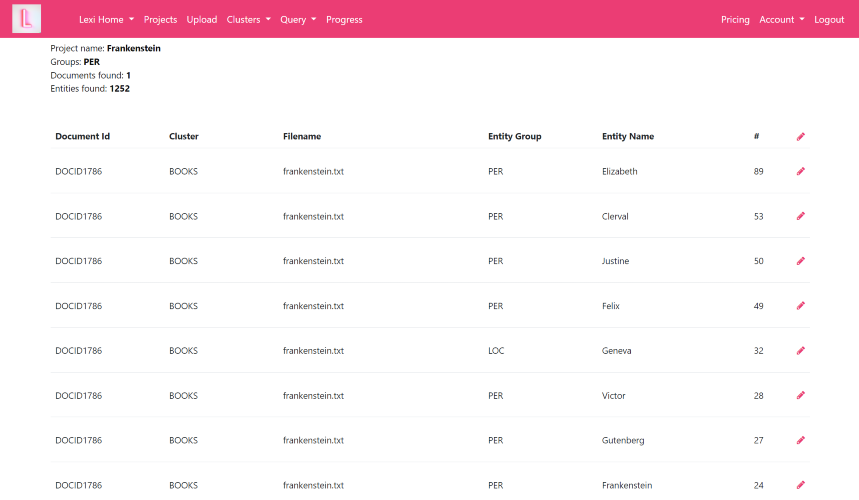This screenshot has height=500, width=859.
Task: Open the Clusters dropdown menu
Action: coord(248,20)
